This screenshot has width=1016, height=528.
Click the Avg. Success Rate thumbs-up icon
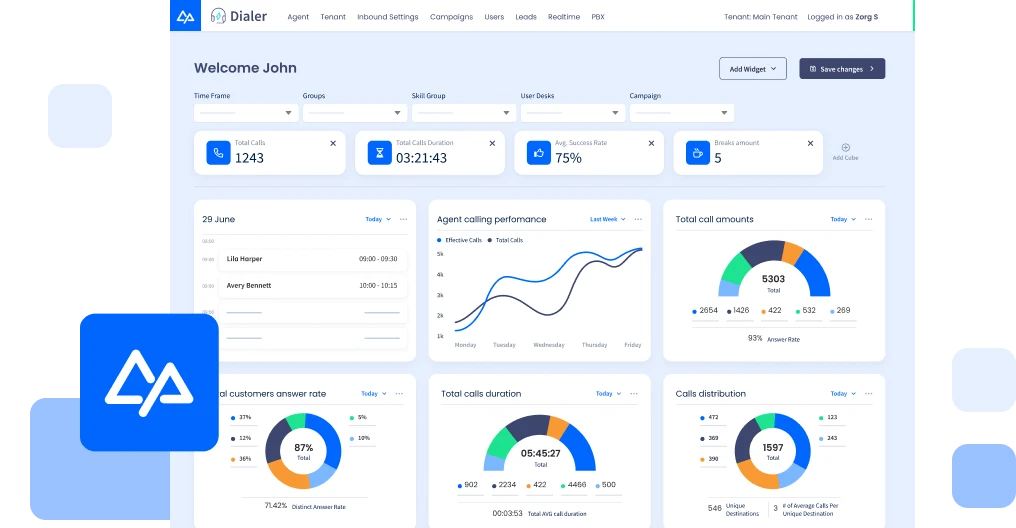538,153
